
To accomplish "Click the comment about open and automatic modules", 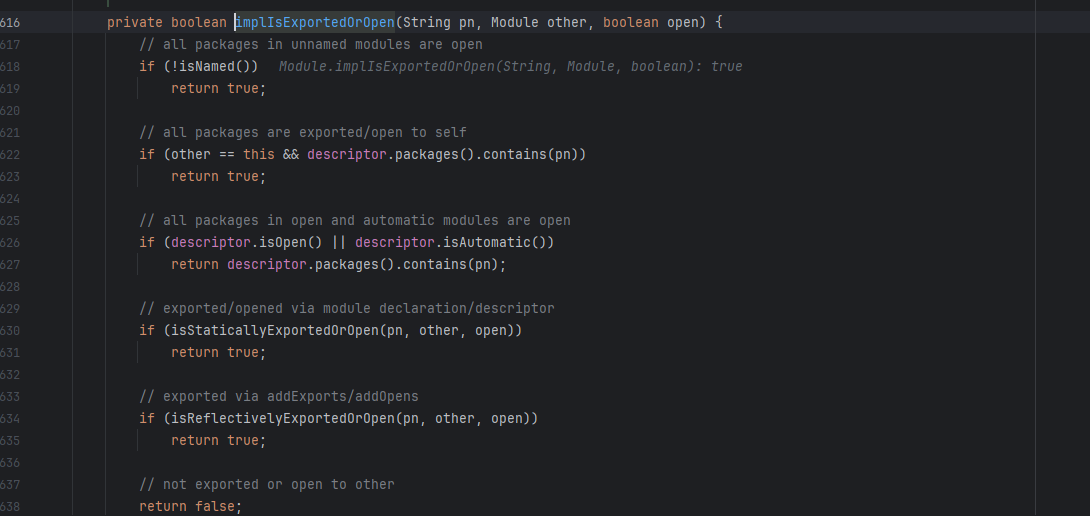I will (355, 220).
